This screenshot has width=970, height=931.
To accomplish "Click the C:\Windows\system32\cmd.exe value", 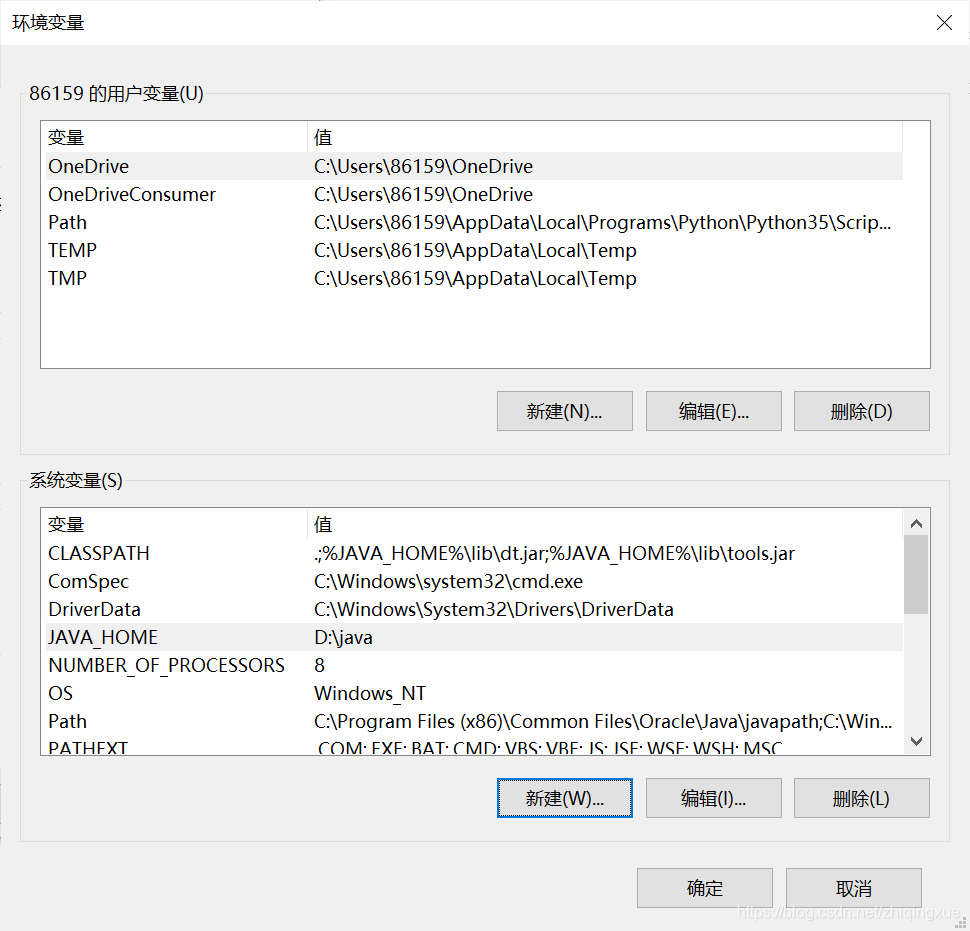I will point(449,581).
